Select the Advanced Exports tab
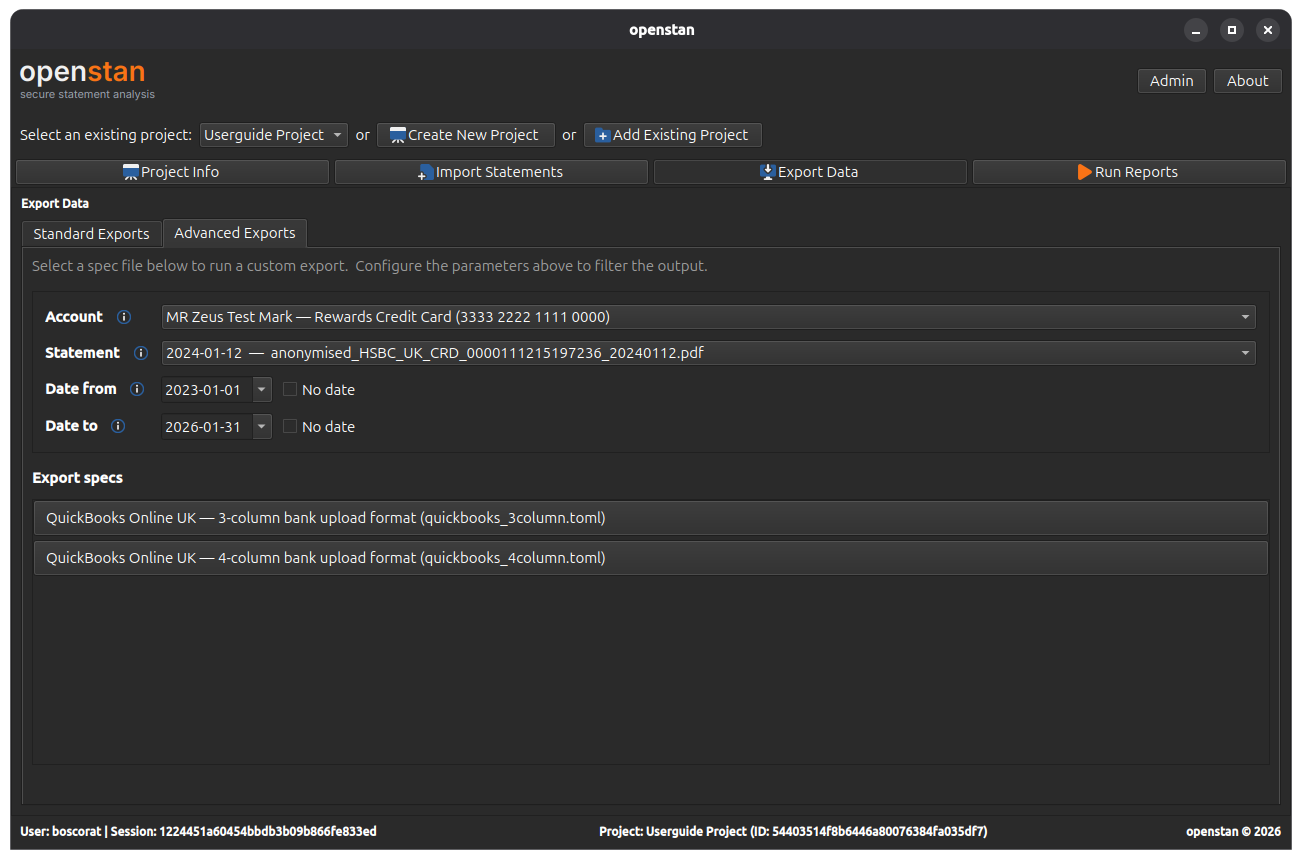This screenshot has height=860, width=1302. (x=235, y=233)
